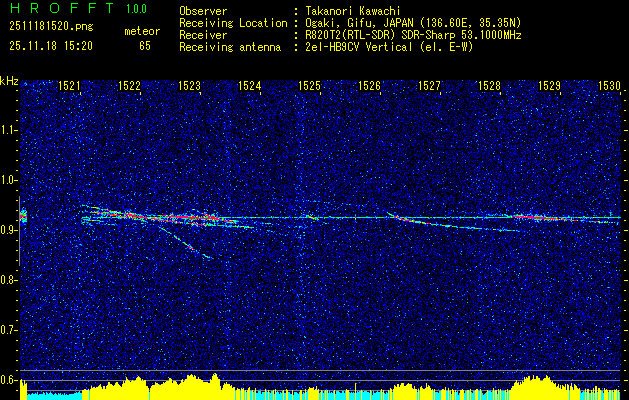629x400 pixels.
Task: Click the 1.1 kHz axis label
Action: point(9,130)
